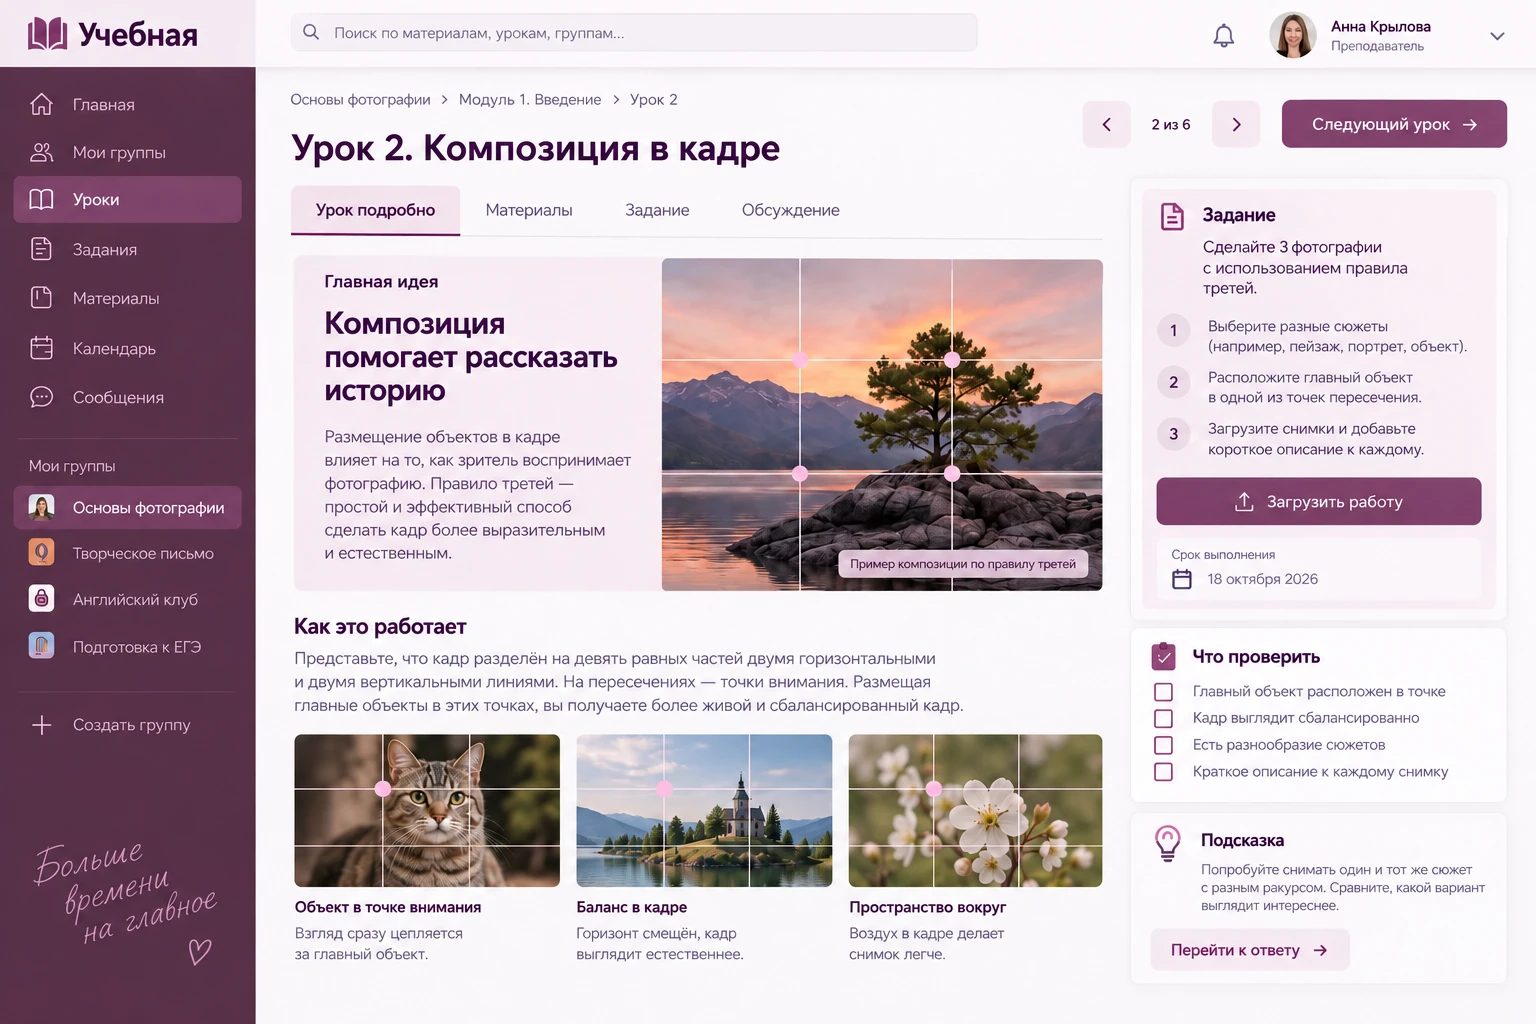The height and width of the screenshot is (1024, 1536).
Task: Click the Задания document icon in sidebar
Action: coord(41,249)
